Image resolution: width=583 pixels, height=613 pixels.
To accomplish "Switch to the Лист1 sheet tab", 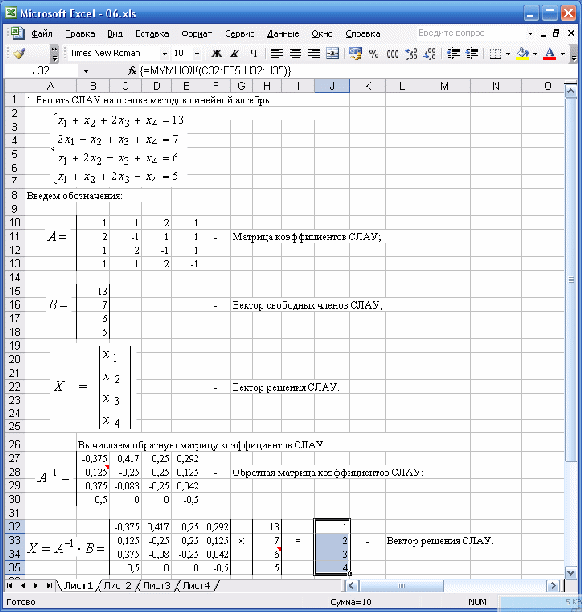I will click(x=78, y=585).
